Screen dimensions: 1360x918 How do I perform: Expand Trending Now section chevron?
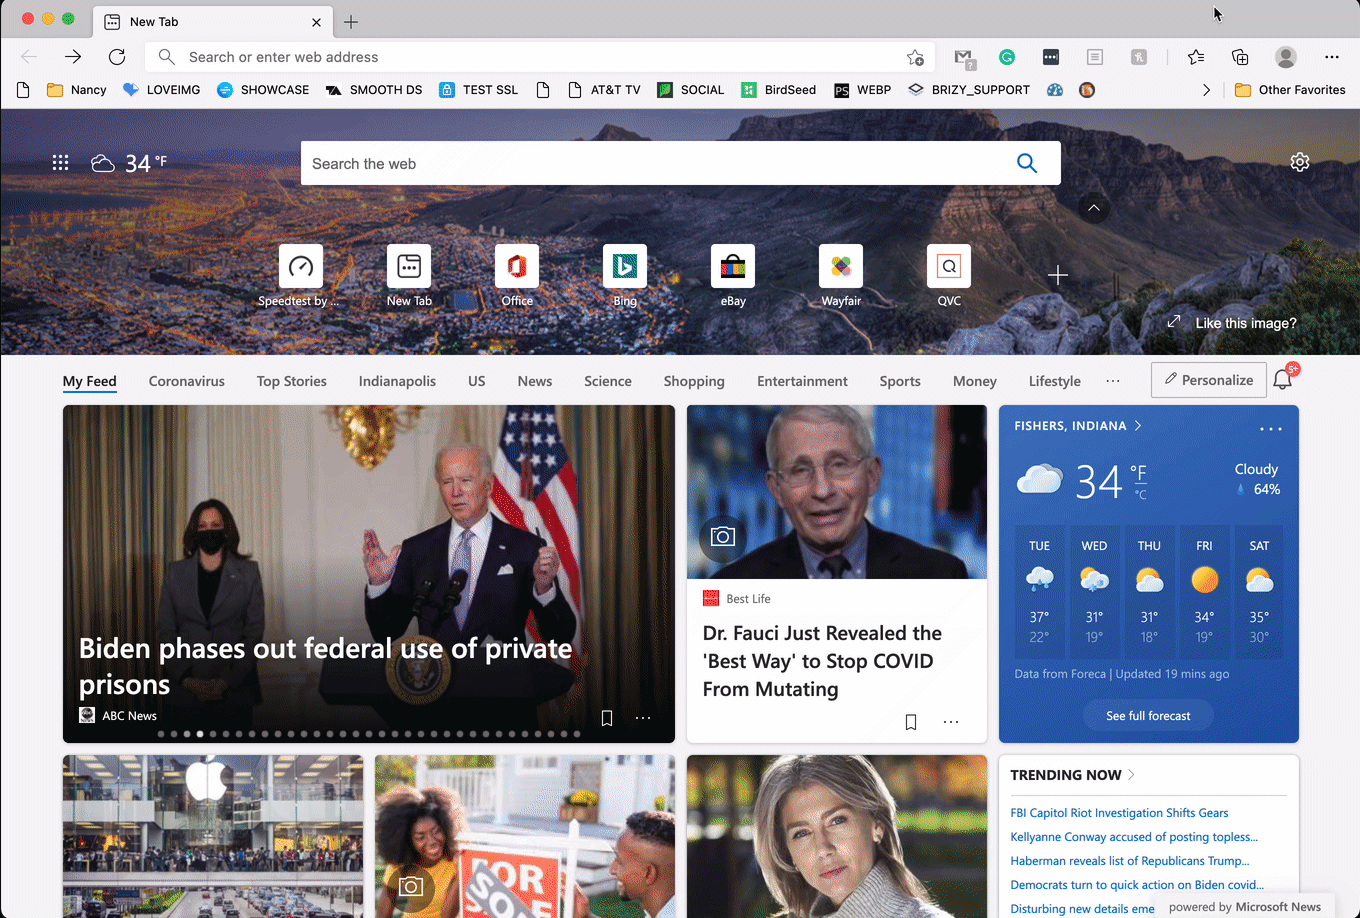coord(1131,775)
